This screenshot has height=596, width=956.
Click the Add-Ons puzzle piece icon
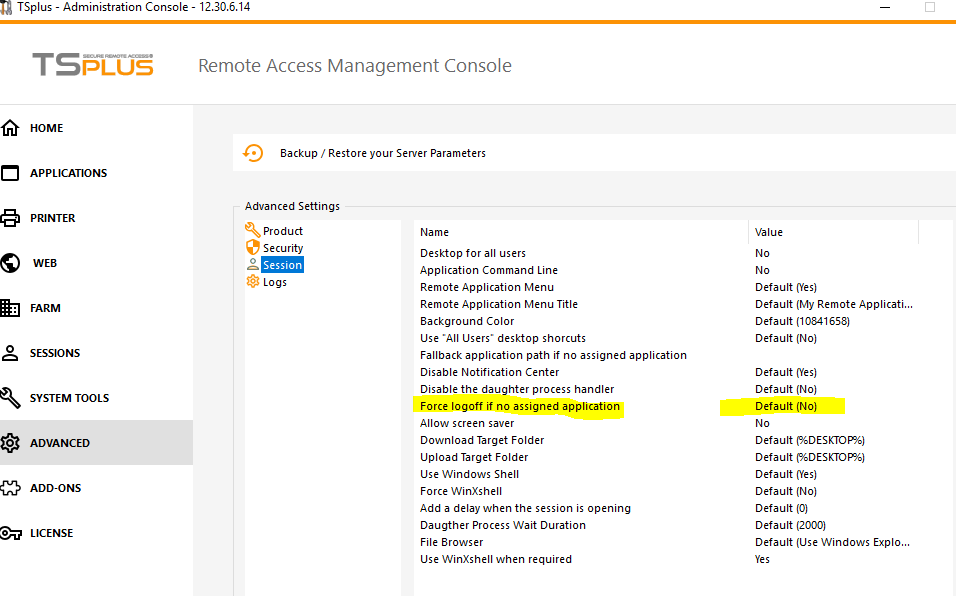click(11, 488)
